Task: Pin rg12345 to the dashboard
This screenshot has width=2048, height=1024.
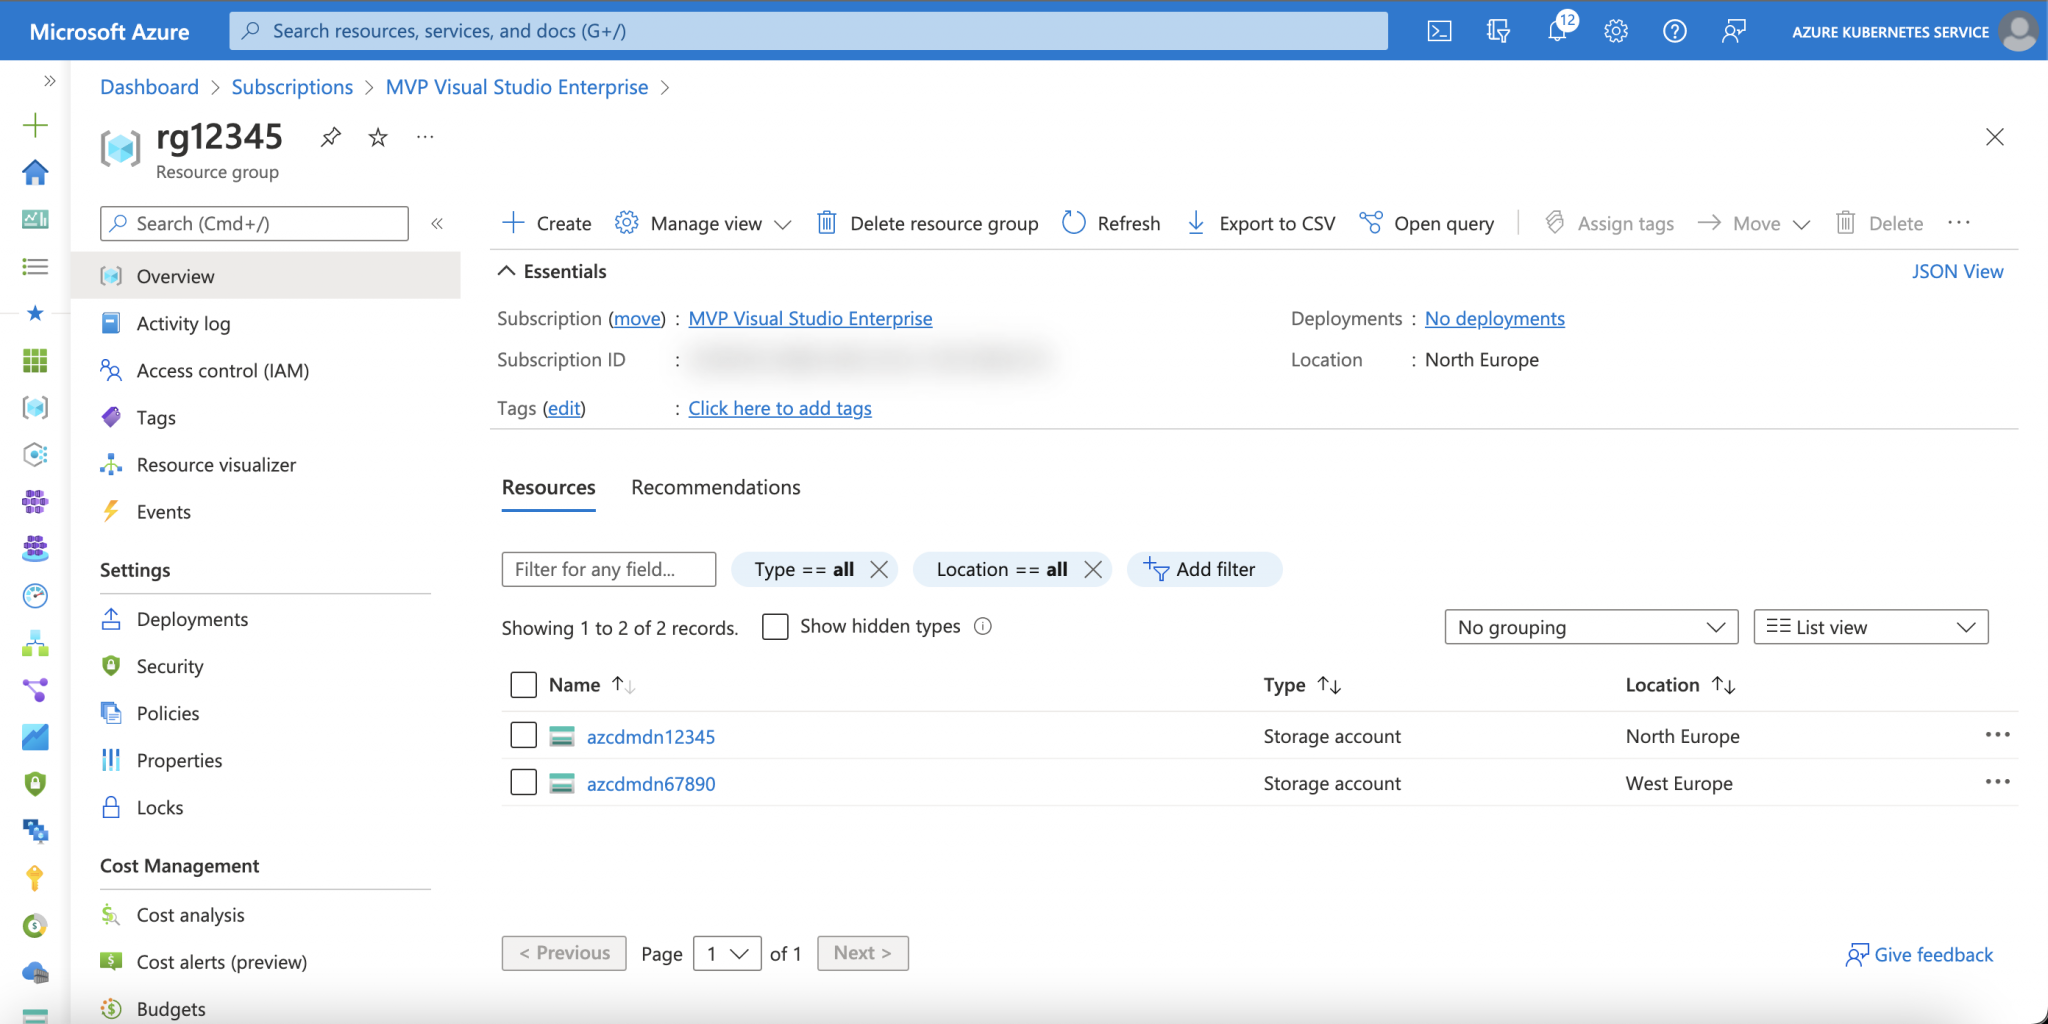Action: pyautogui.click(x=330, y=137)
